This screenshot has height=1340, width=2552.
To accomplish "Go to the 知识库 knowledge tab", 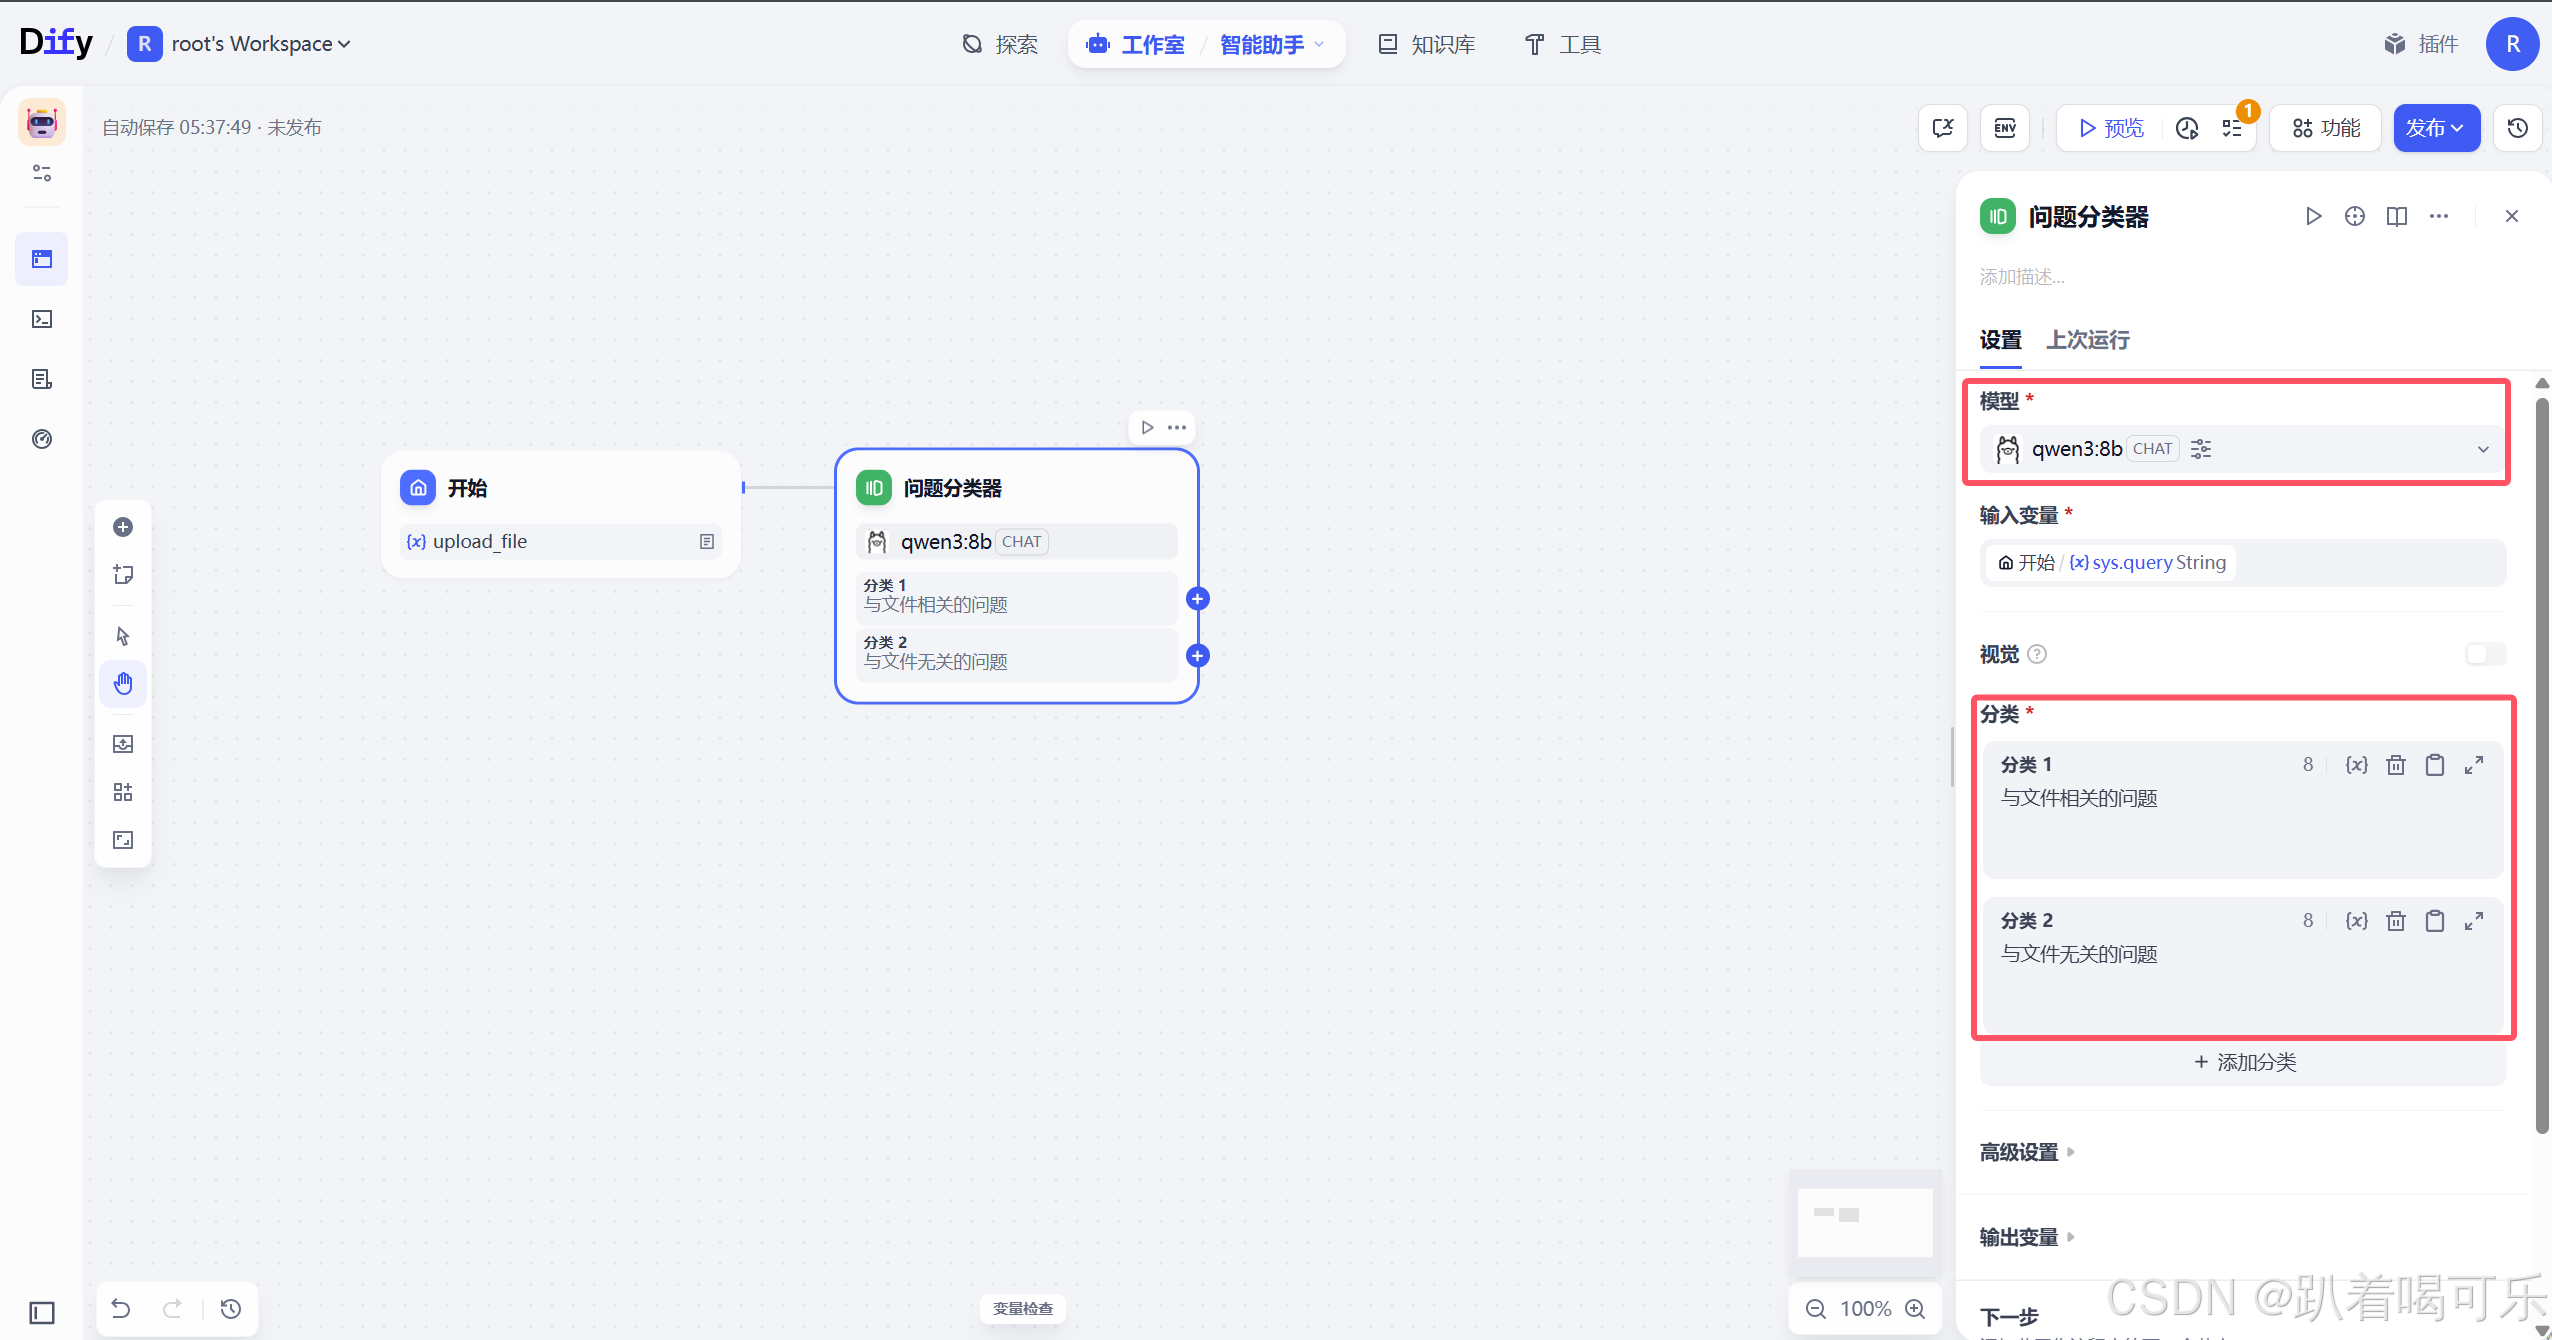I will 1427,44.
